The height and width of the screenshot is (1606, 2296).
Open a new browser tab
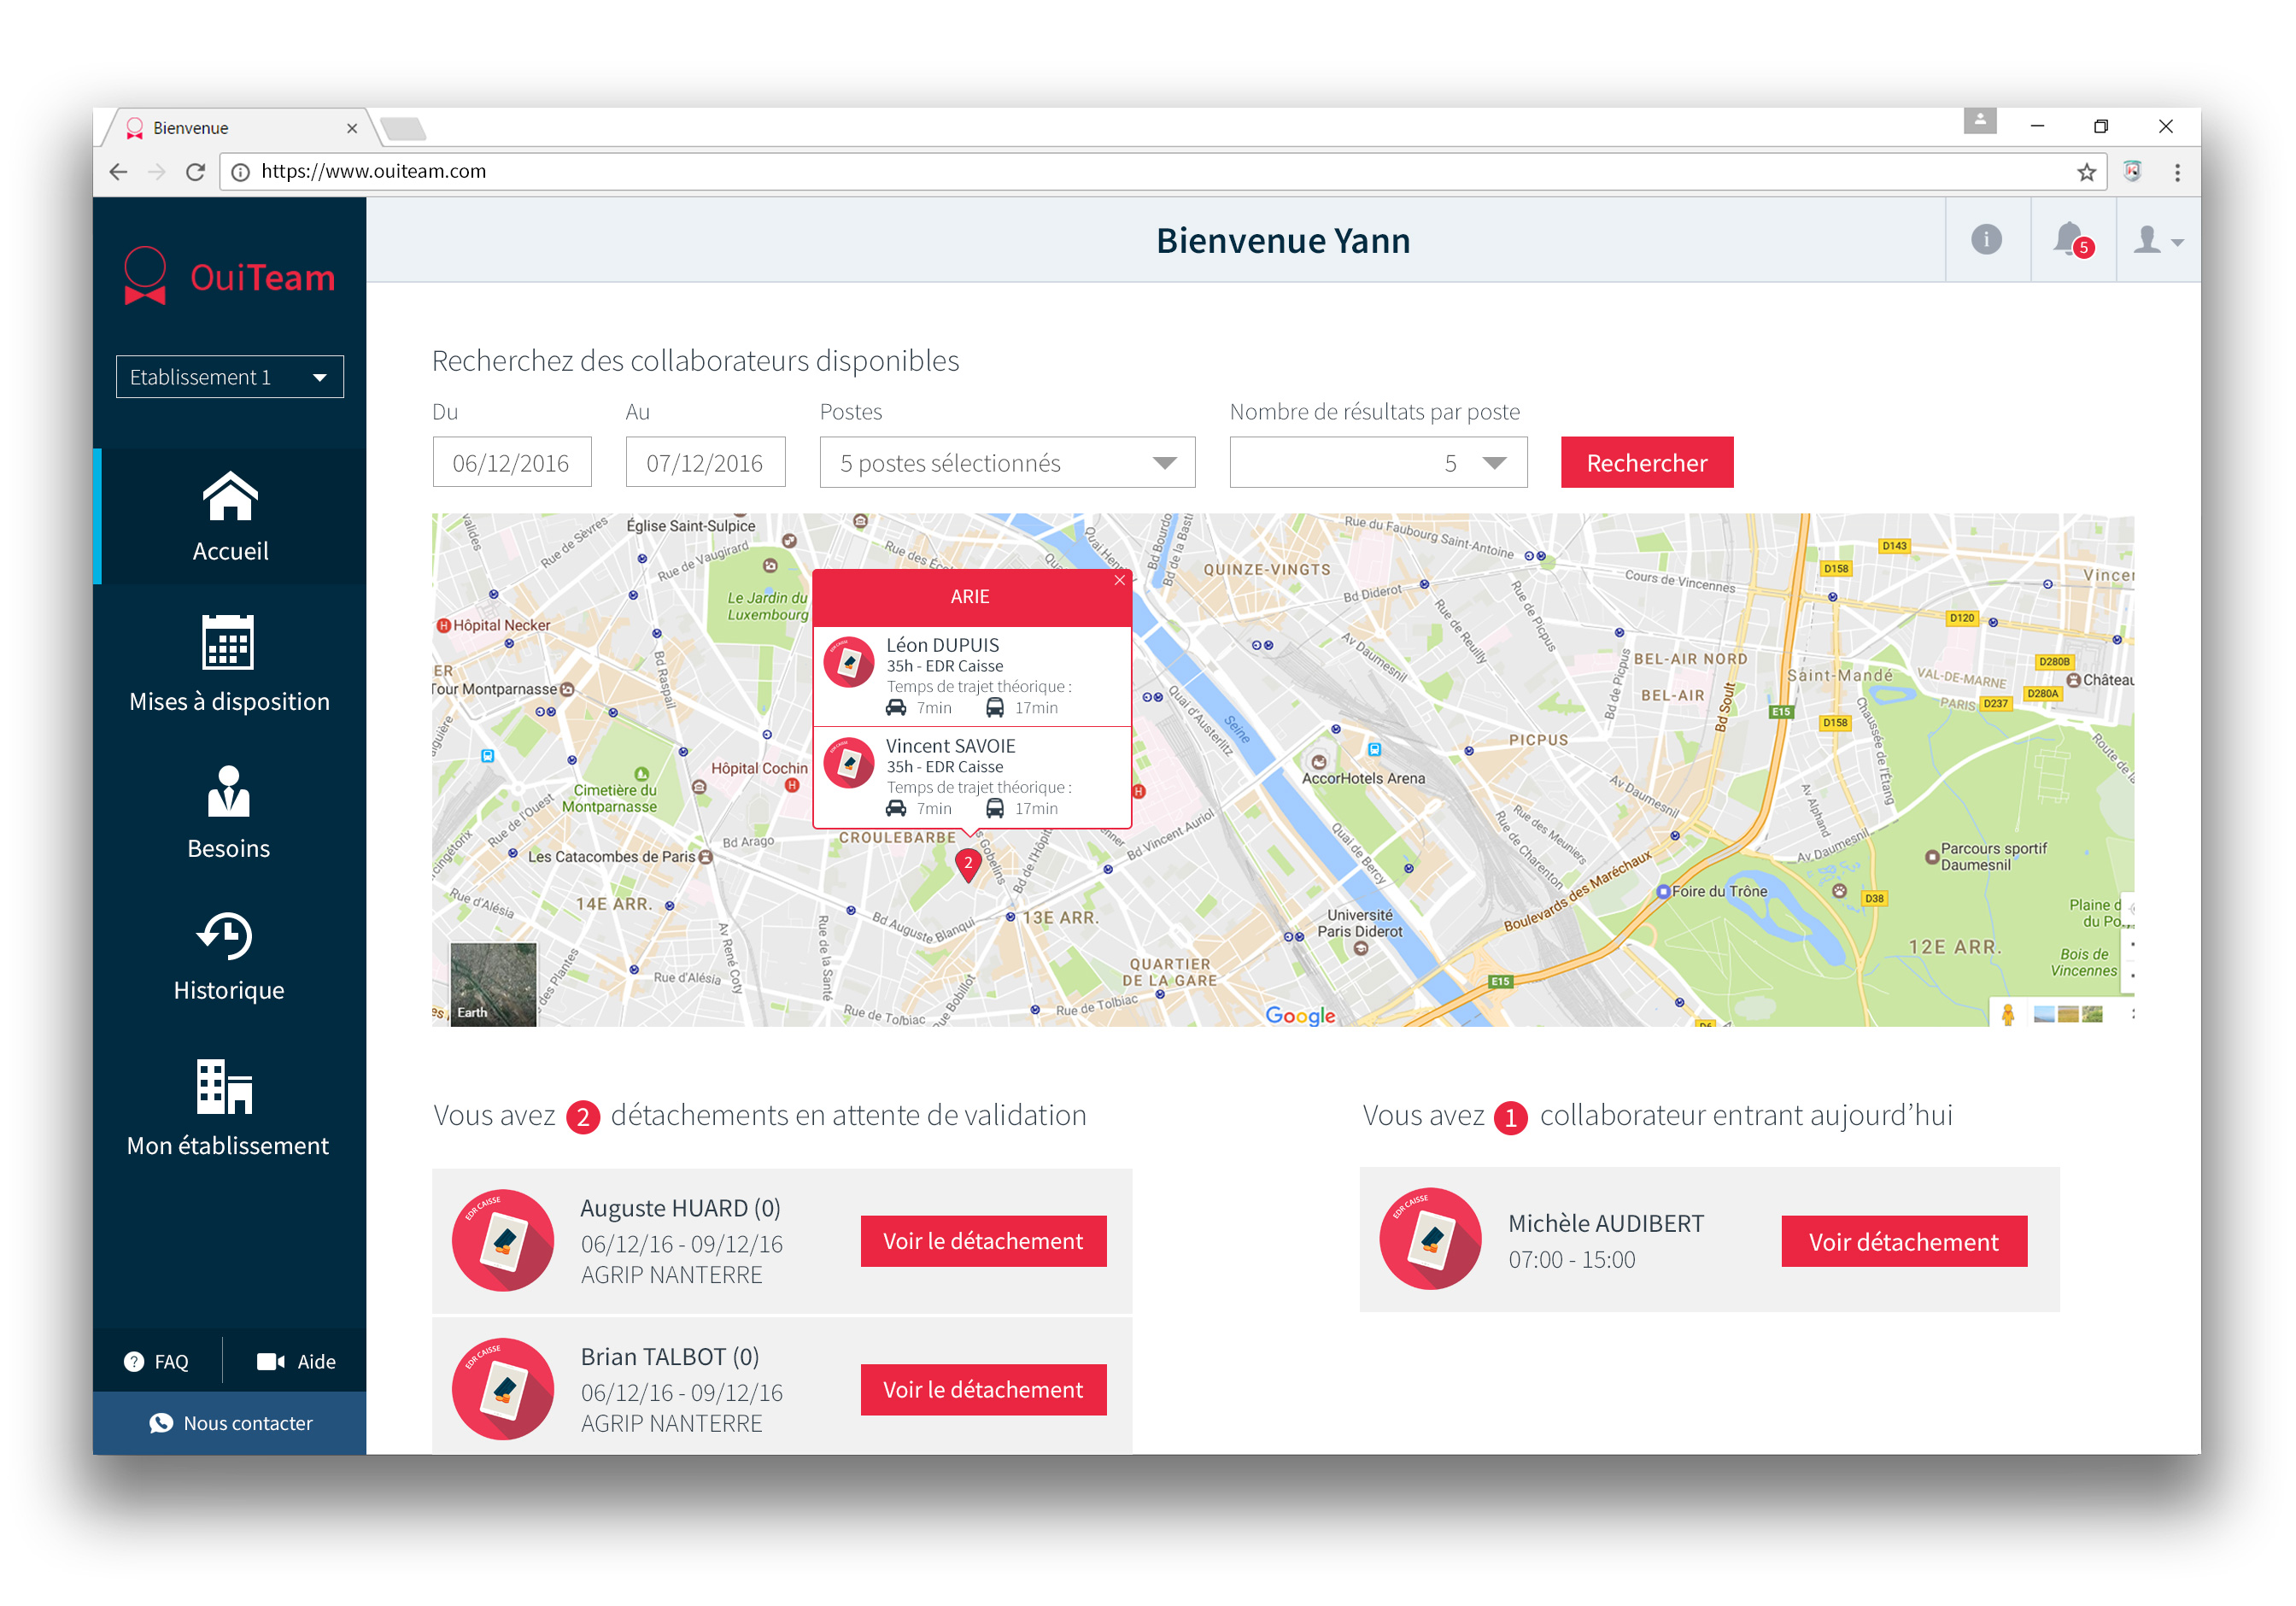pyautogui.click(x=403, y=128)
